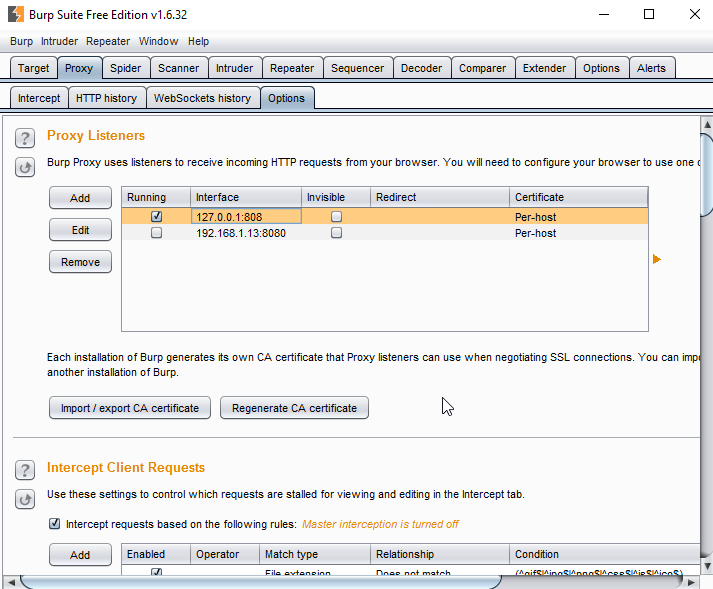This screenshot has height=589, width=713.
Task: Restore defaults for Proxy Listeners section
Action: (x=25, y=167)
